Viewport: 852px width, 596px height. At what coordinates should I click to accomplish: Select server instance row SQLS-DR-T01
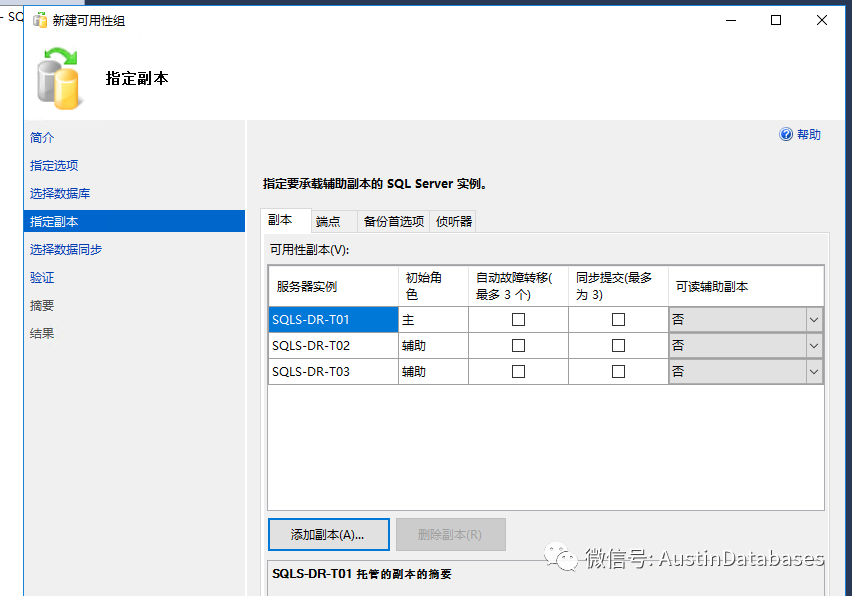[x=333, y=319]
